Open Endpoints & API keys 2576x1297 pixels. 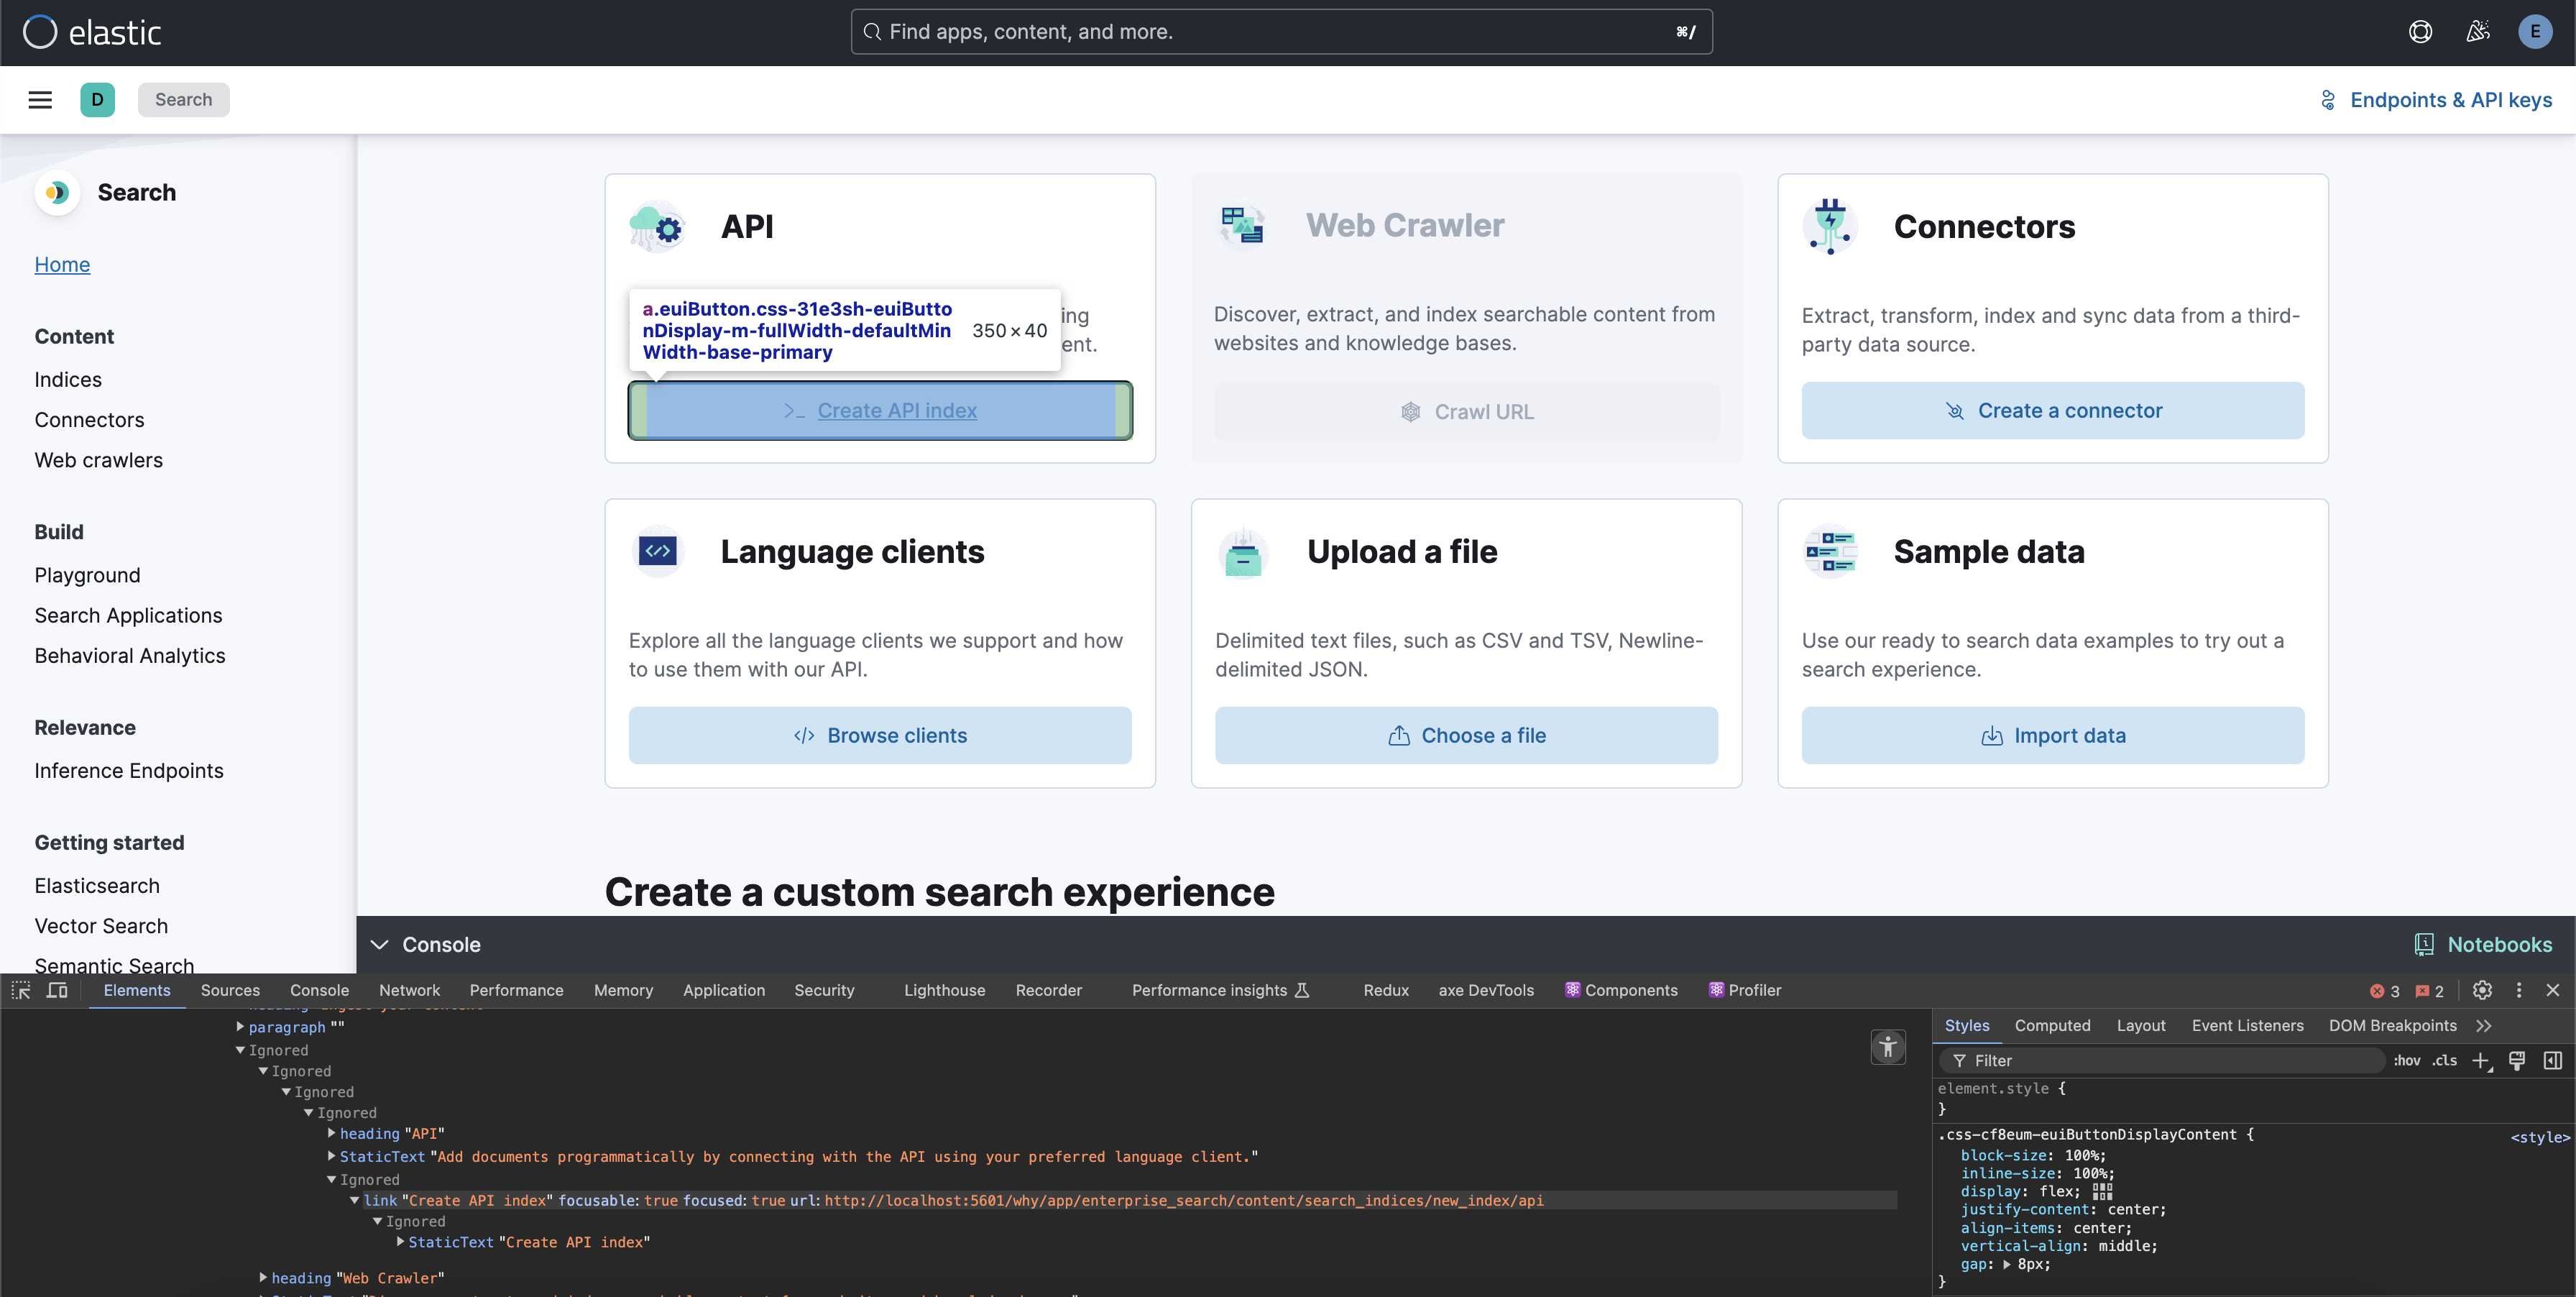tap(2436, 99)
